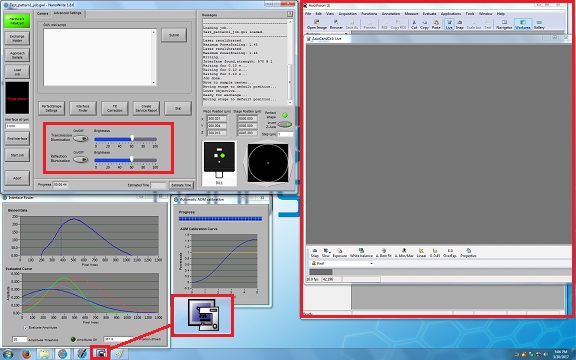Click the Live icon in AxioVision toolbar
The height and width of the screenshot is (360, 576).
click(x=449, y=24)
